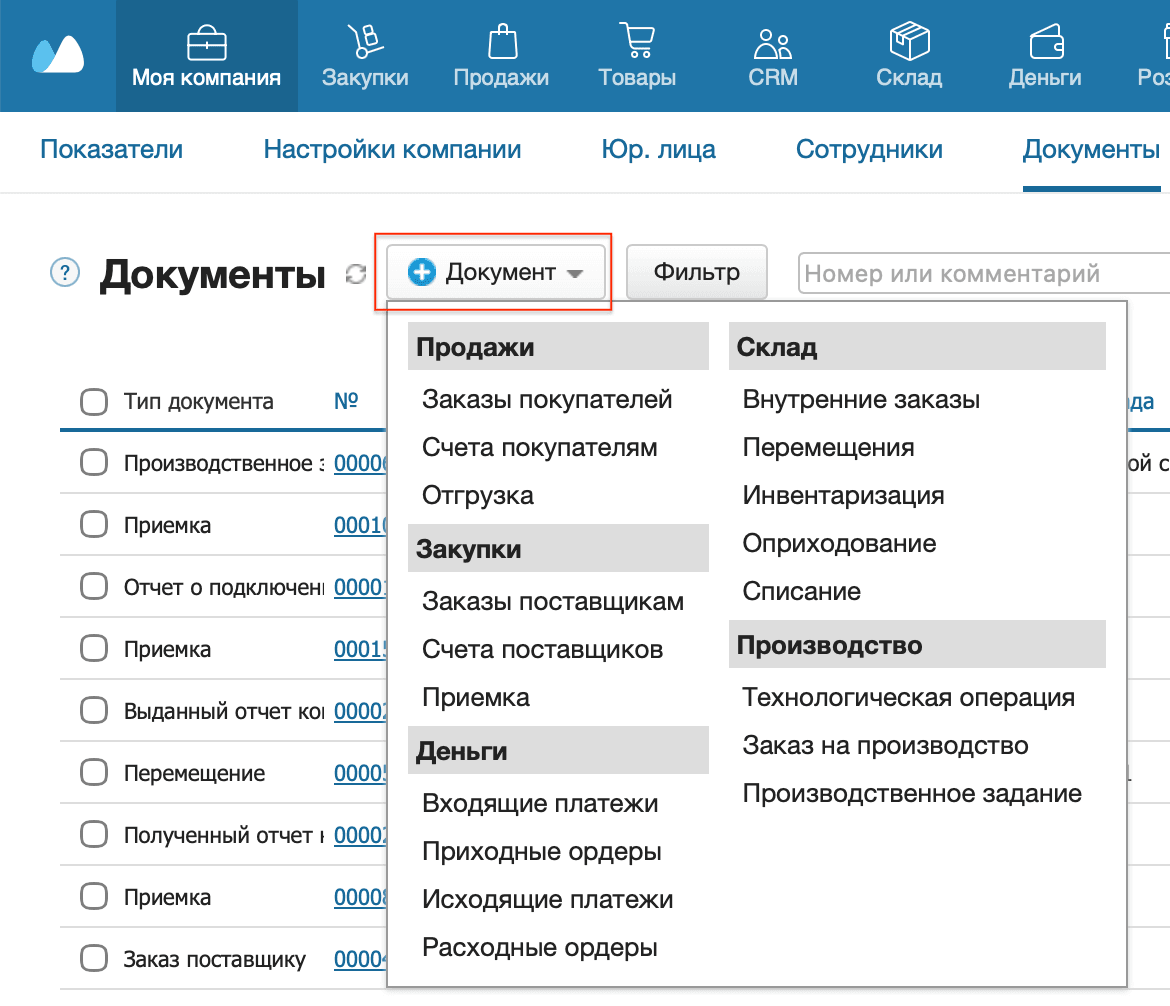The width and height of the screenshot is (1170, 1006).
Task: Toggle select-all checkbox in table header
Action: (x=94, y=402)
